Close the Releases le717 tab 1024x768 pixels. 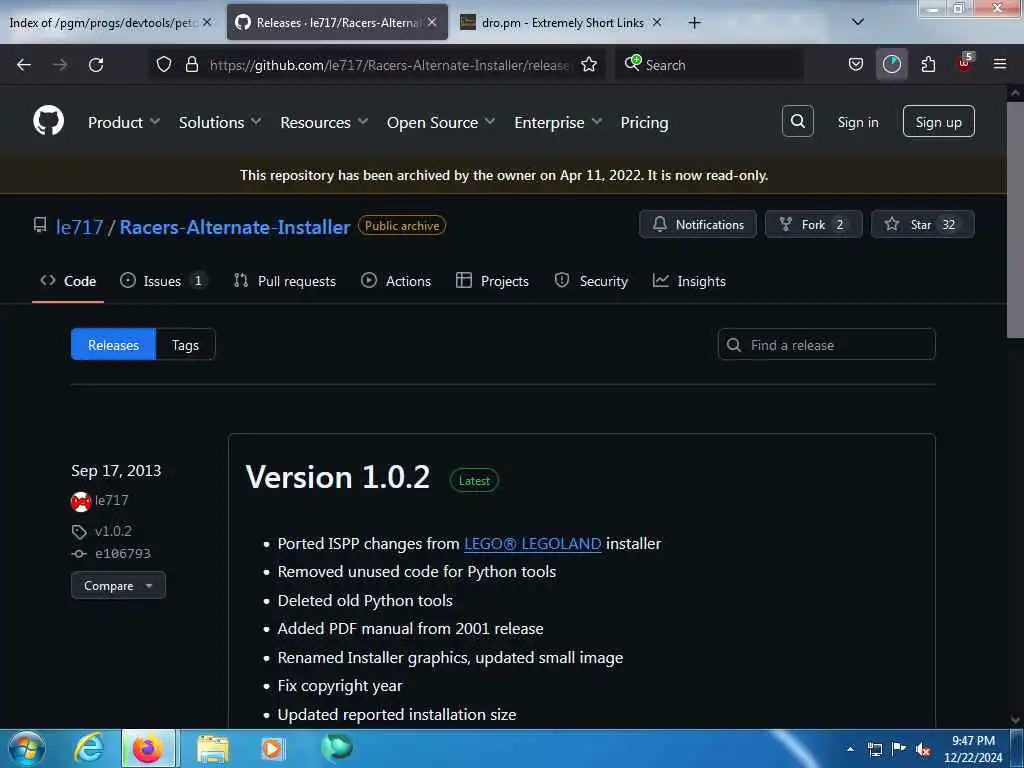pyautogui.click(x=432, y=22)
